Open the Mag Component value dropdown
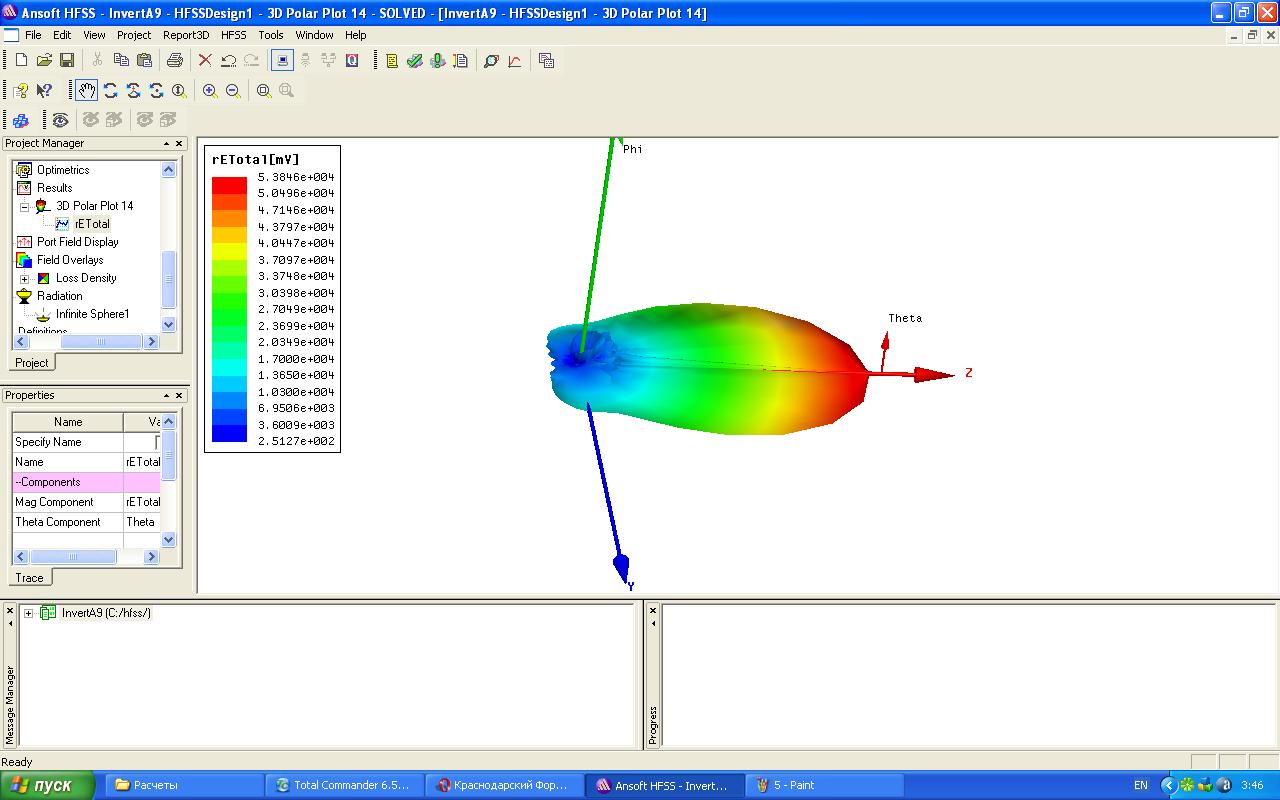Screen dimensions: 1280x800 tap(142, 502)
